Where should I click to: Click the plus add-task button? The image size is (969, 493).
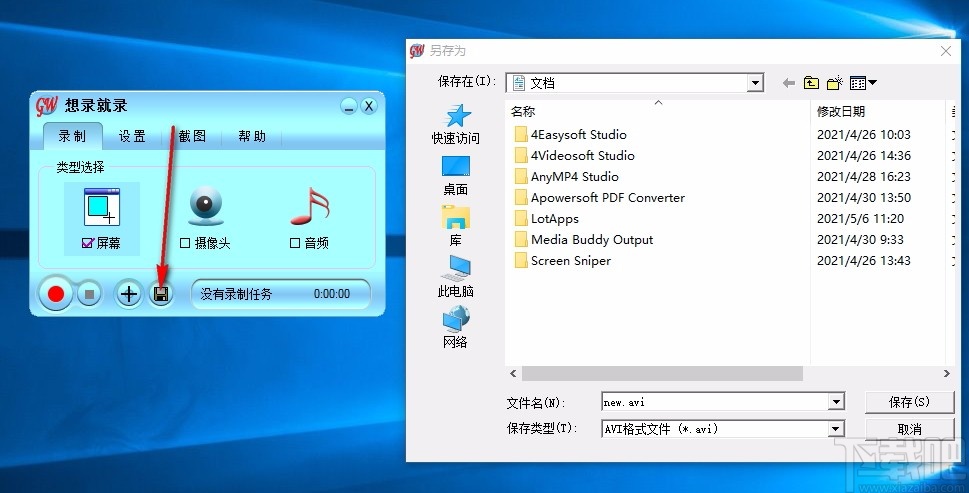pos(129,294)
